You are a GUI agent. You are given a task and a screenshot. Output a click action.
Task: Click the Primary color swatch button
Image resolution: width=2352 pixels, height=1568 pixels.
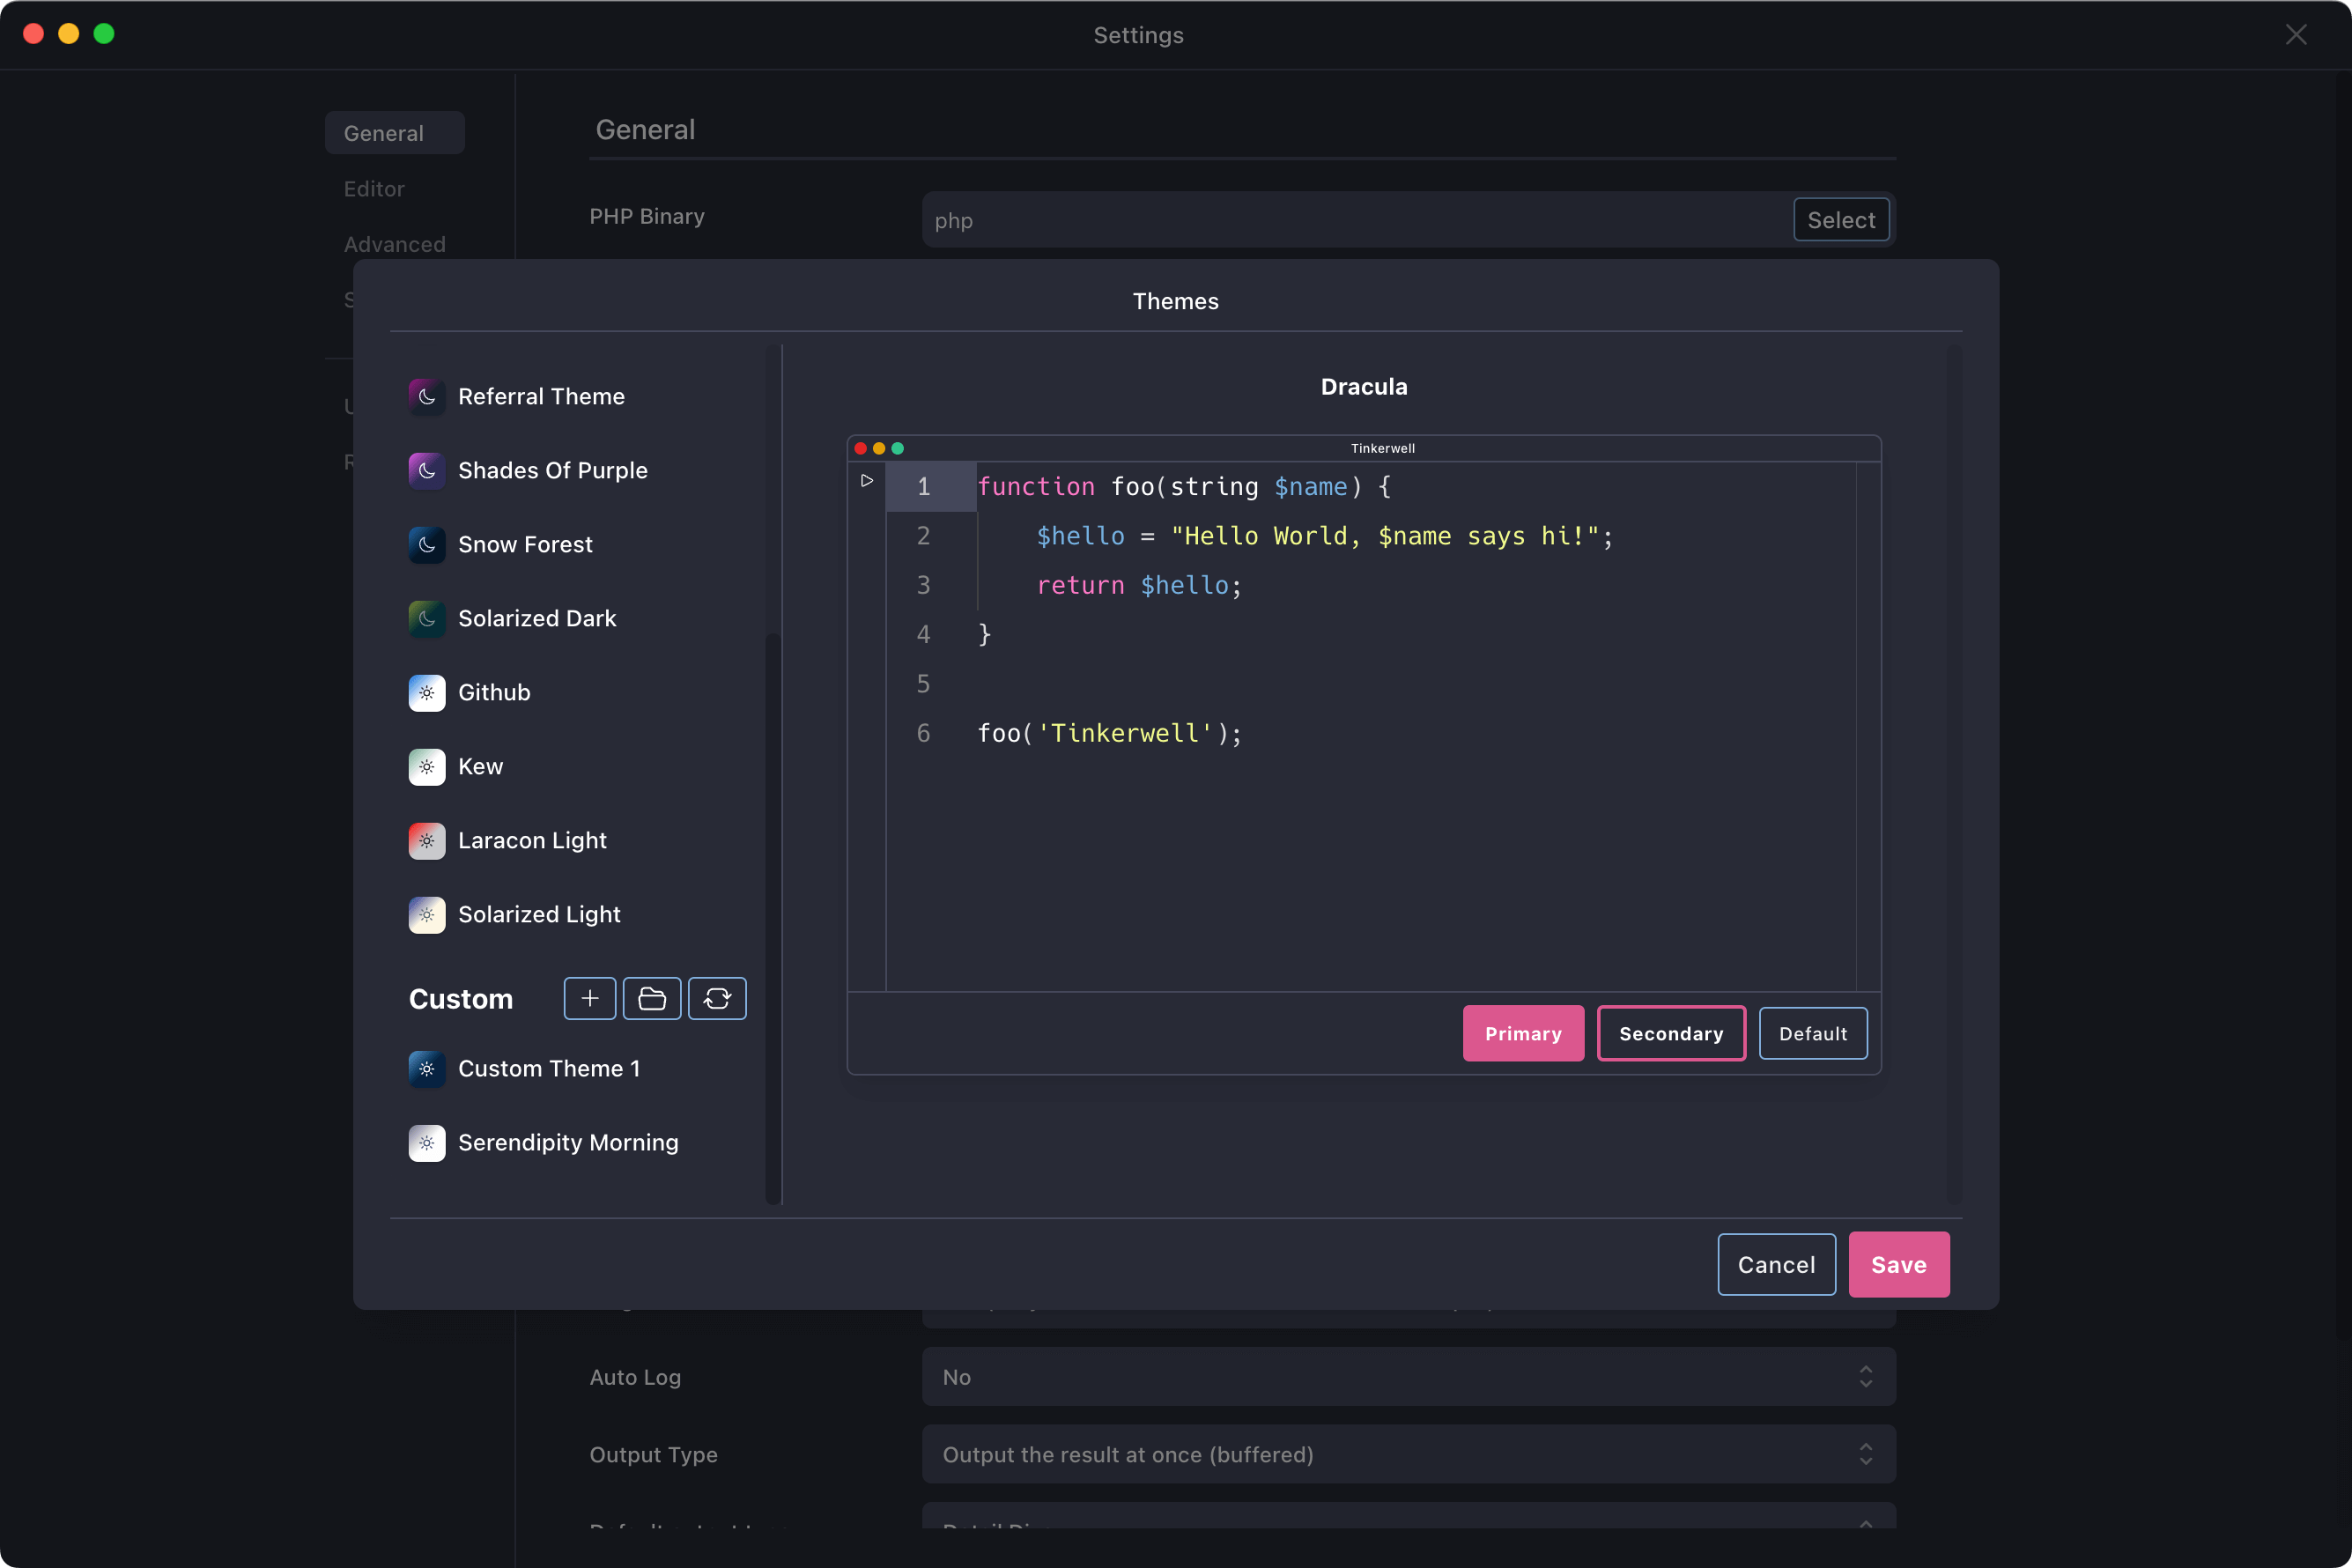(x=1522, y=1032)
